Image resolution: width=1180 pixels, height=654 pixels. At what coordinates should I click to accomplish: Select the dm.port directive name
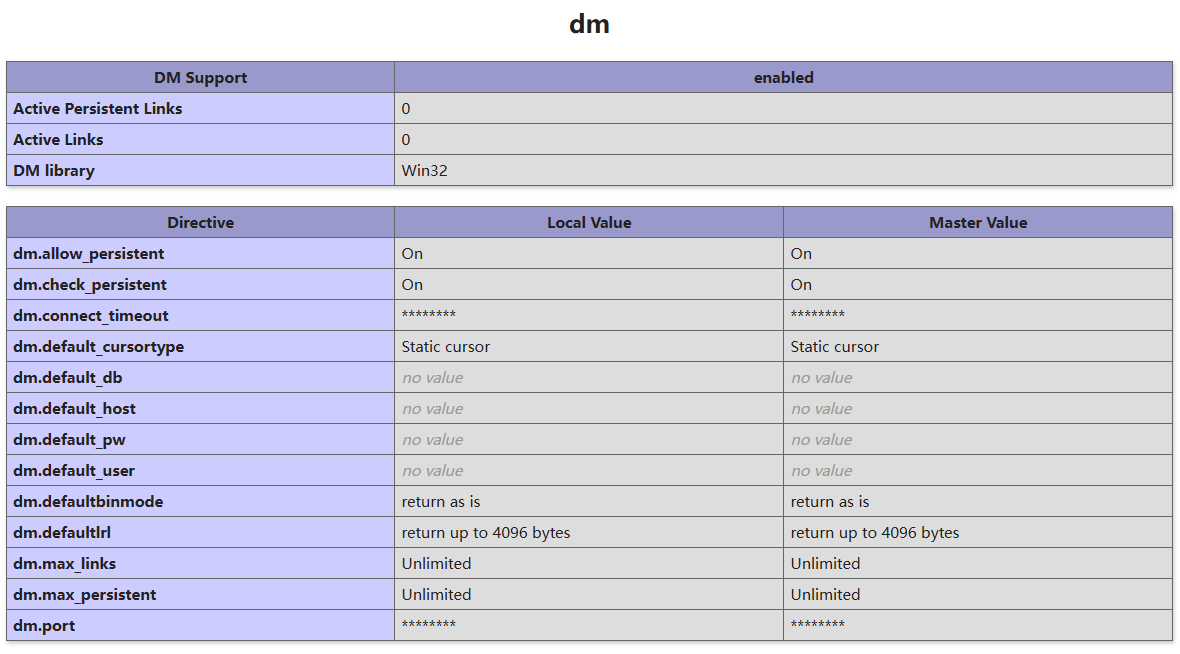44,626
